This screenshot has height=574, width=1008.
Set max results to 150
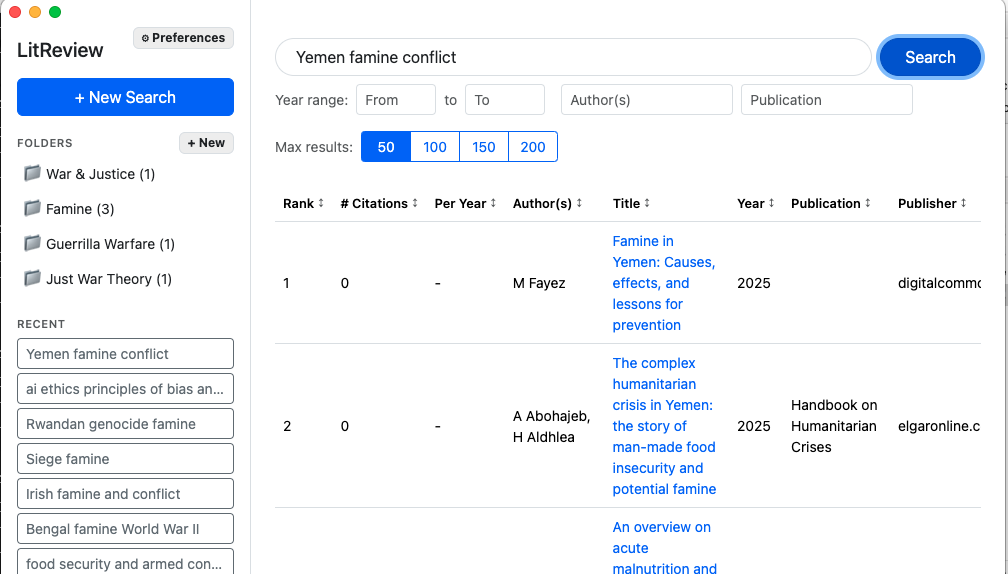(483, 147)
